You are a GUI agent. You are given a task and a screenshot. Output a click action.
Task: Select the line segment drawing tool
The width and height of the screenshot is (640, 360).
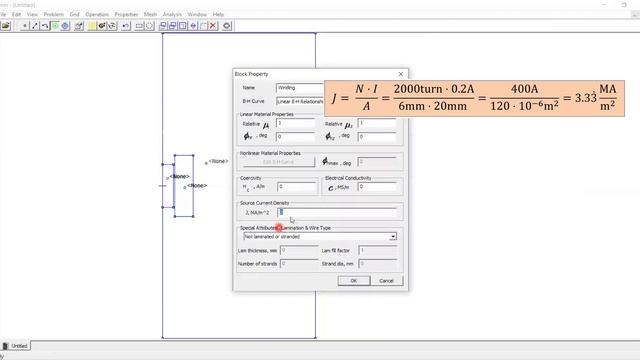35,26
